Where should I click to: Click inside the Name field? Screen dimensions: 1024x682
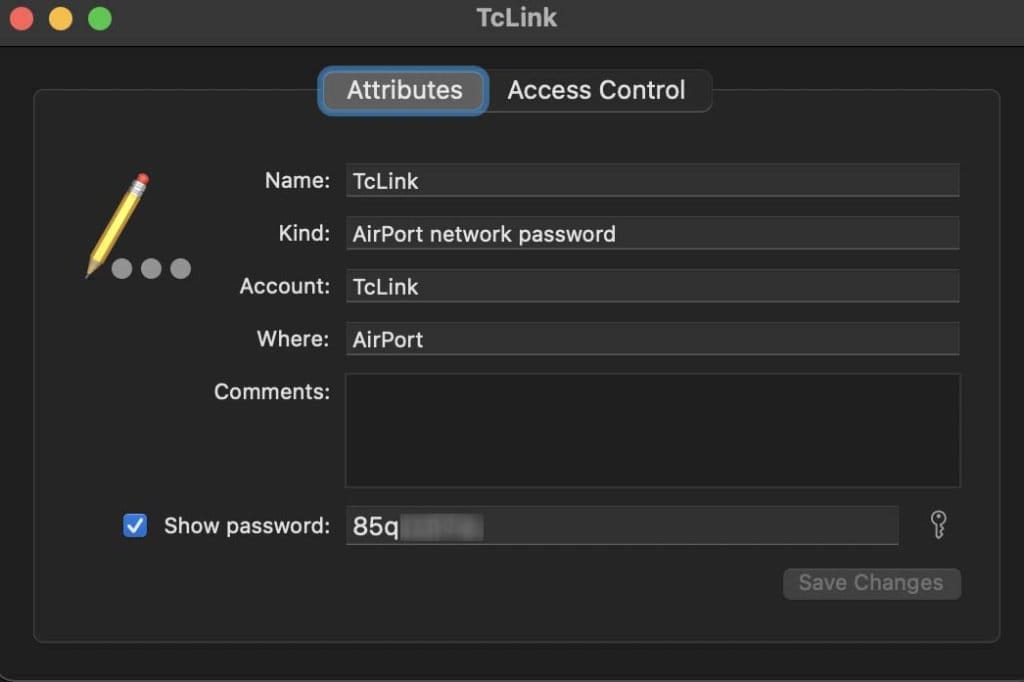pyautogui.click(x=650, y=180)
